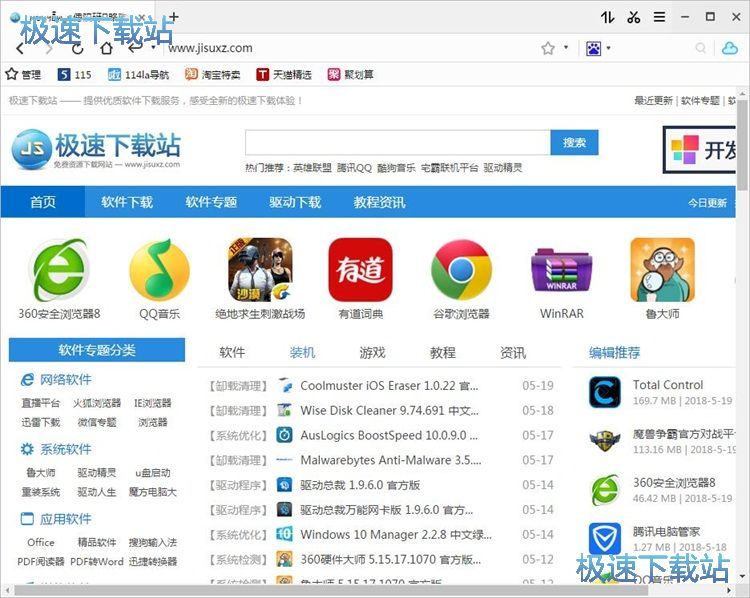This screenshot has height=598, width=750.
Task: Click the 有道词典 app icon
Action: [360, 270]
